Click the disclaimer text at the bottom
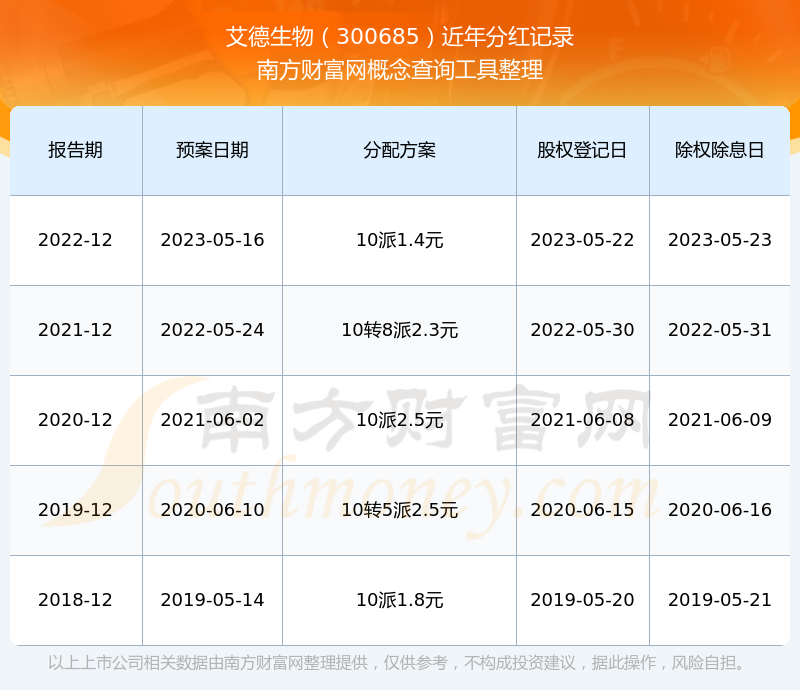Image resolution: width=800 pixels, height=690 pixels. tap(396, 663)
